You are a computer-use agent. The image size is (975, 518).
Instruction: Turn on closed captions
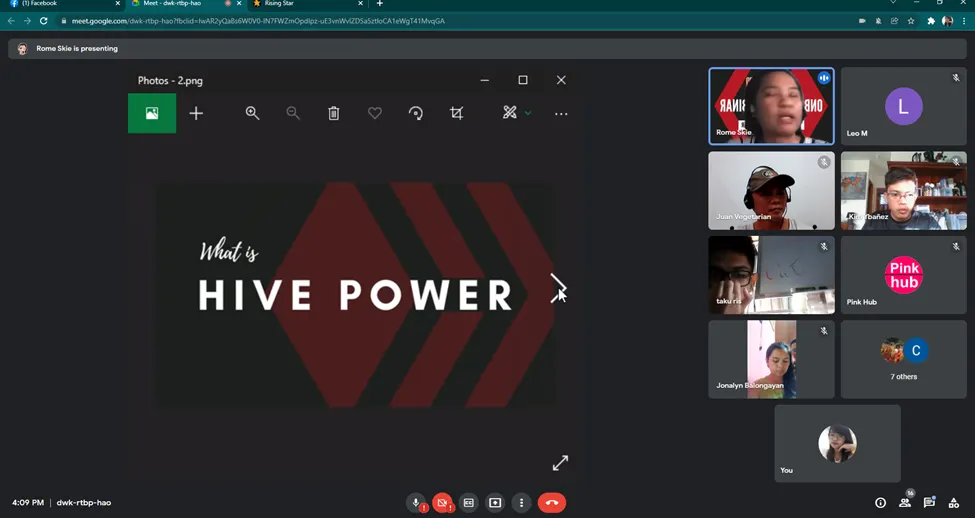pyautogui.click(x=469, y=502)
